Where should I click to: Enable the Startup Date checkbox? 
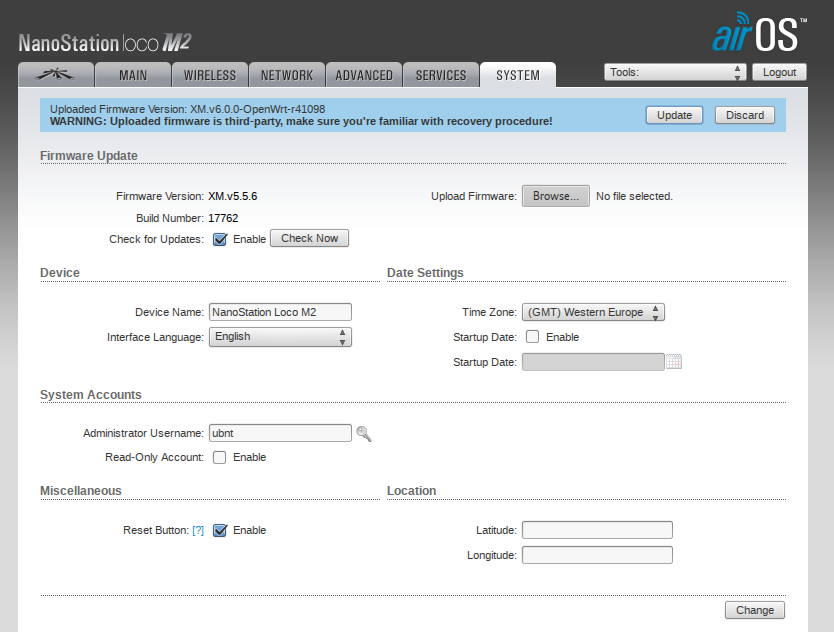pos(533,337)
